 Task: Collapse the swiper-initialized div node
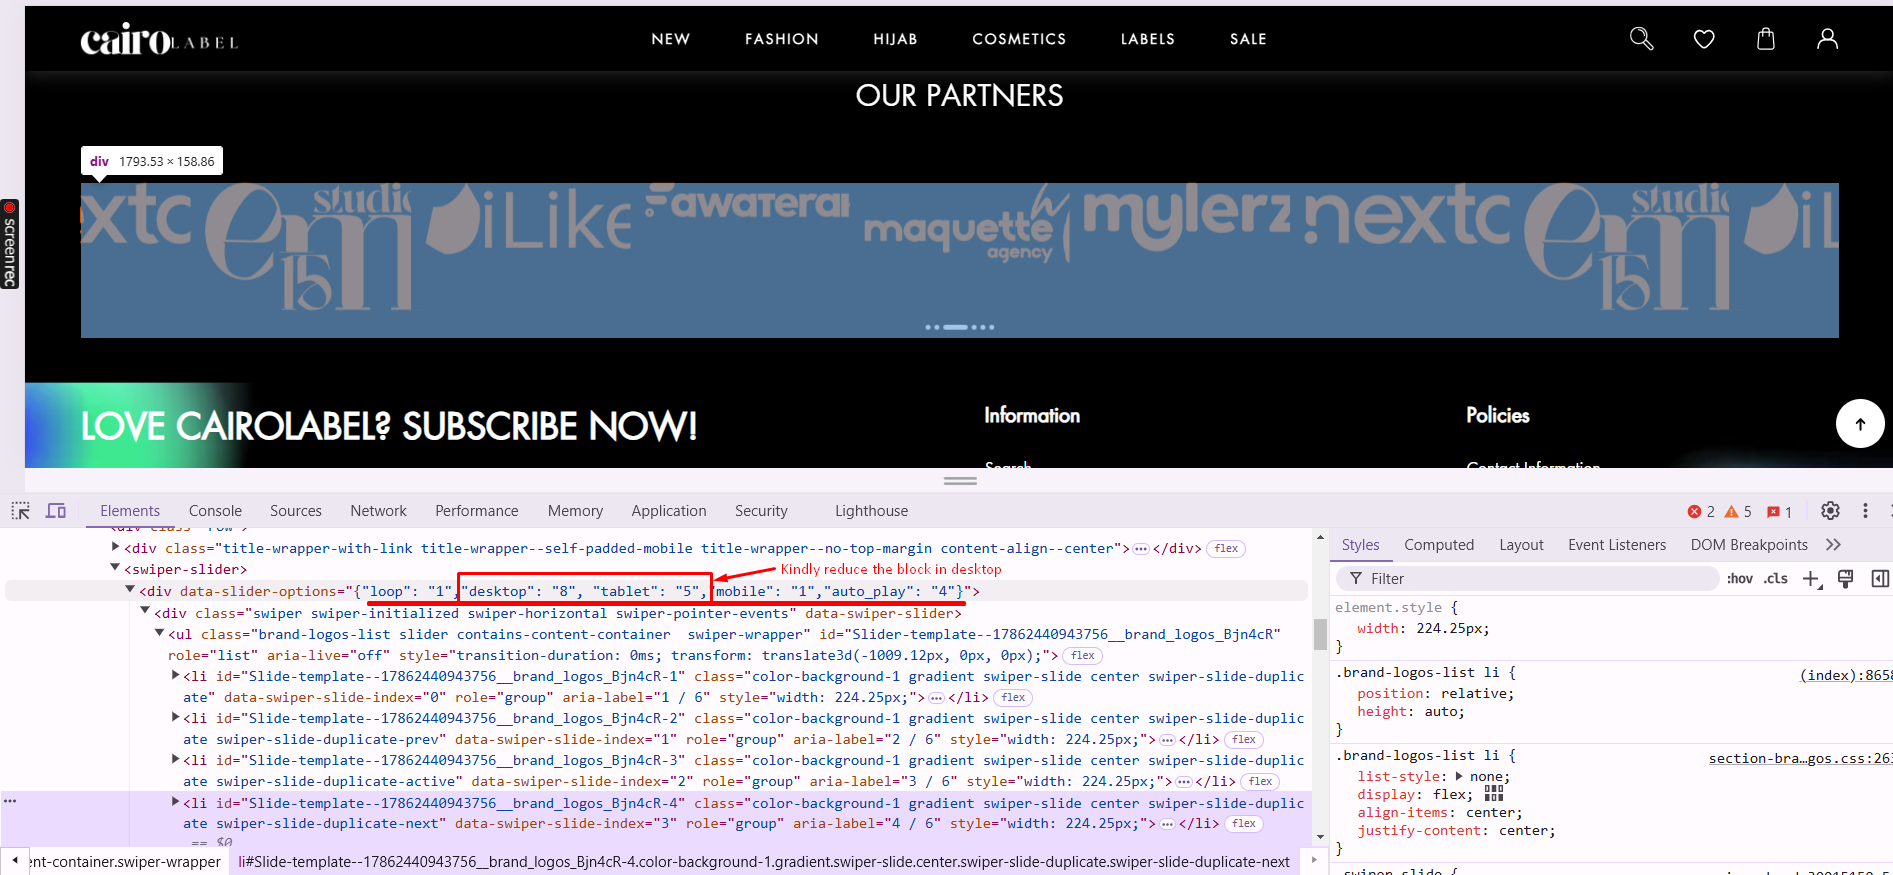145,611
